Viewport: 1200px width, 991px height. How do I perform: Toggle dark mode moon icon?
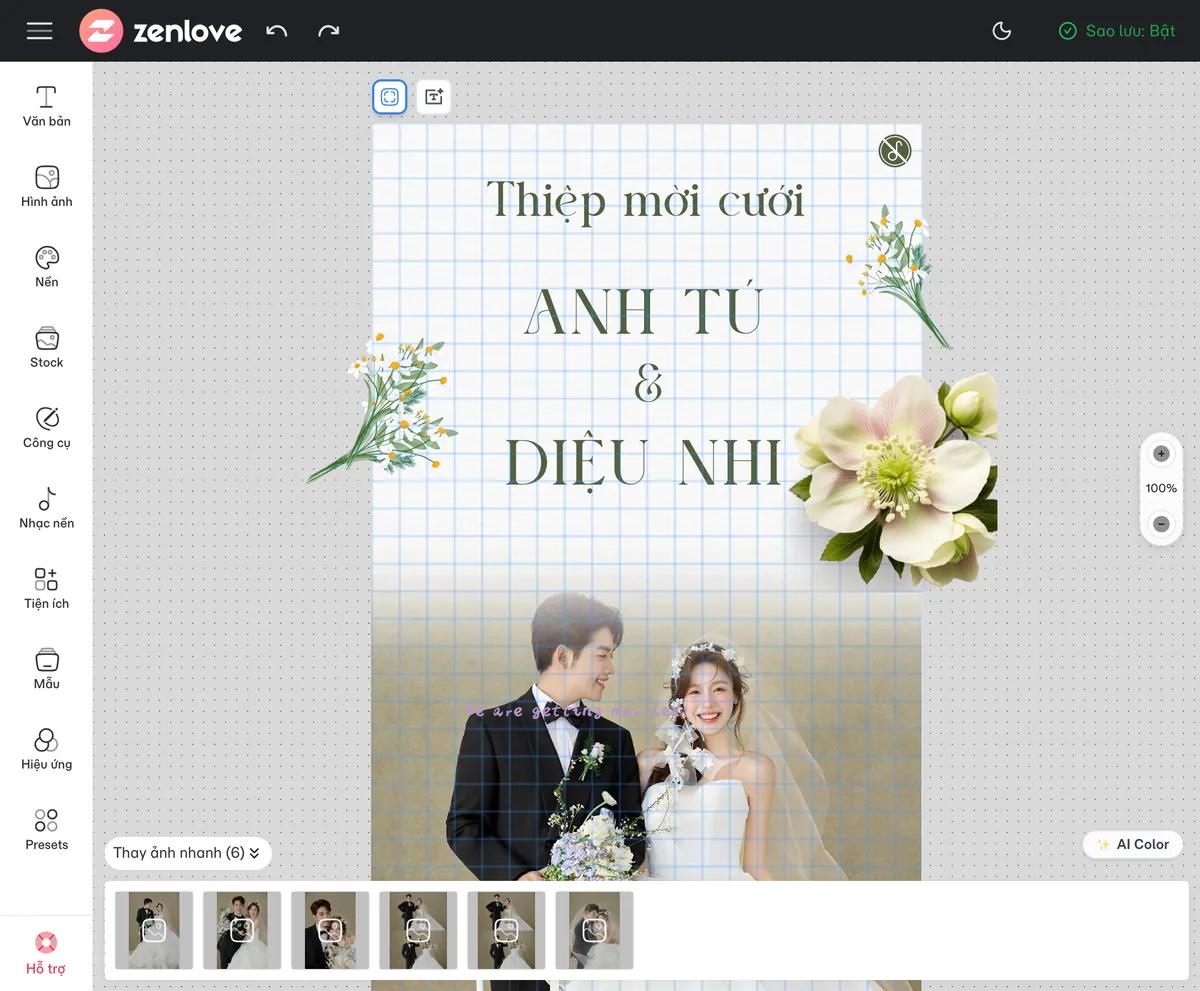[1001, 31]
